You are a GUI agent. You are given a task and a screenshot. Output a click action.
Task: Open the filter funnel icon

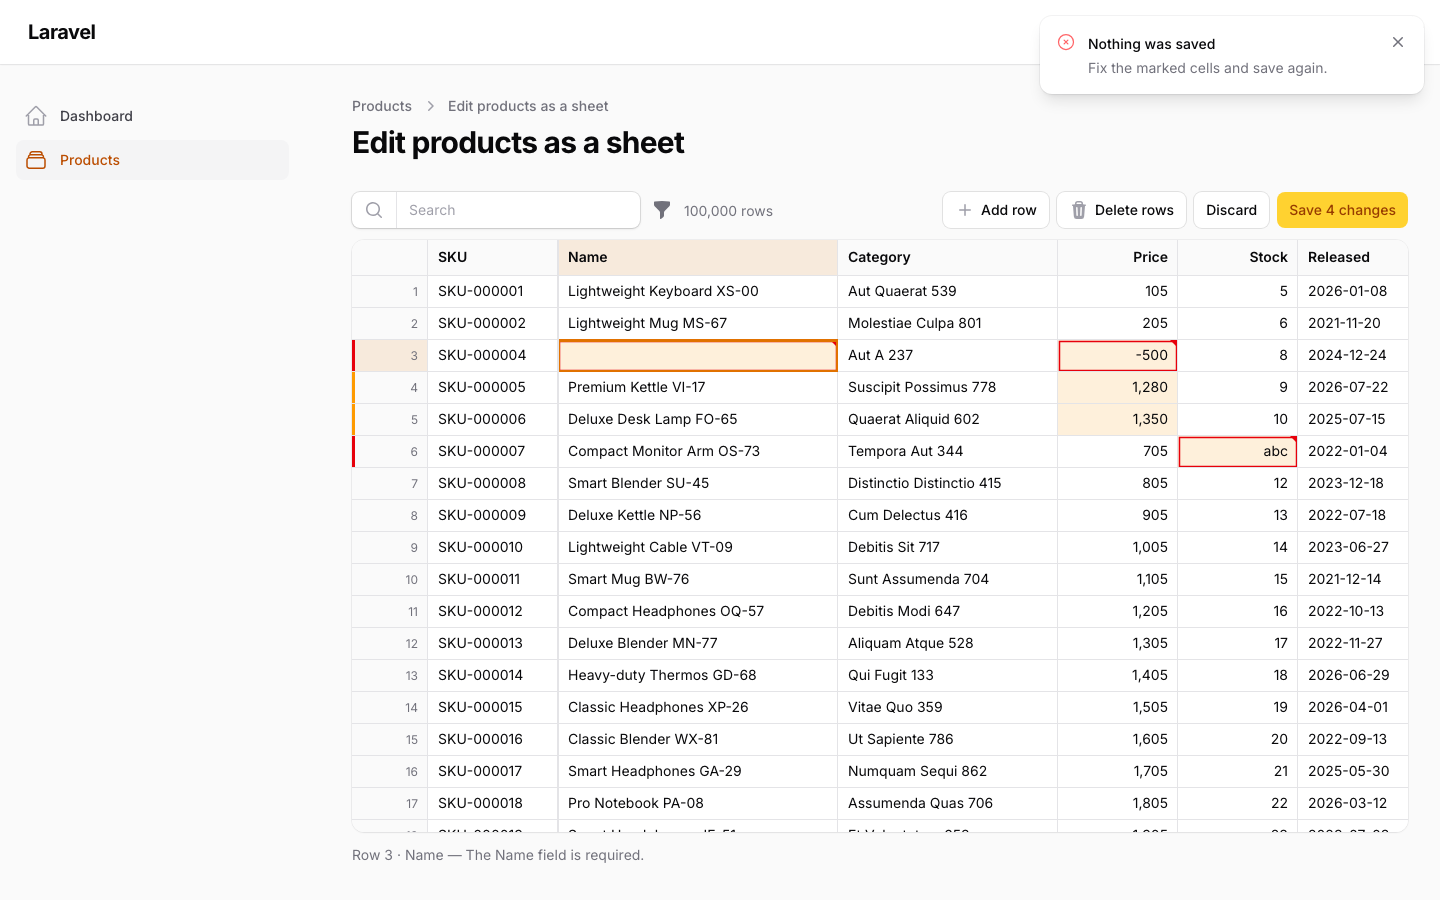tap(662, 210)
